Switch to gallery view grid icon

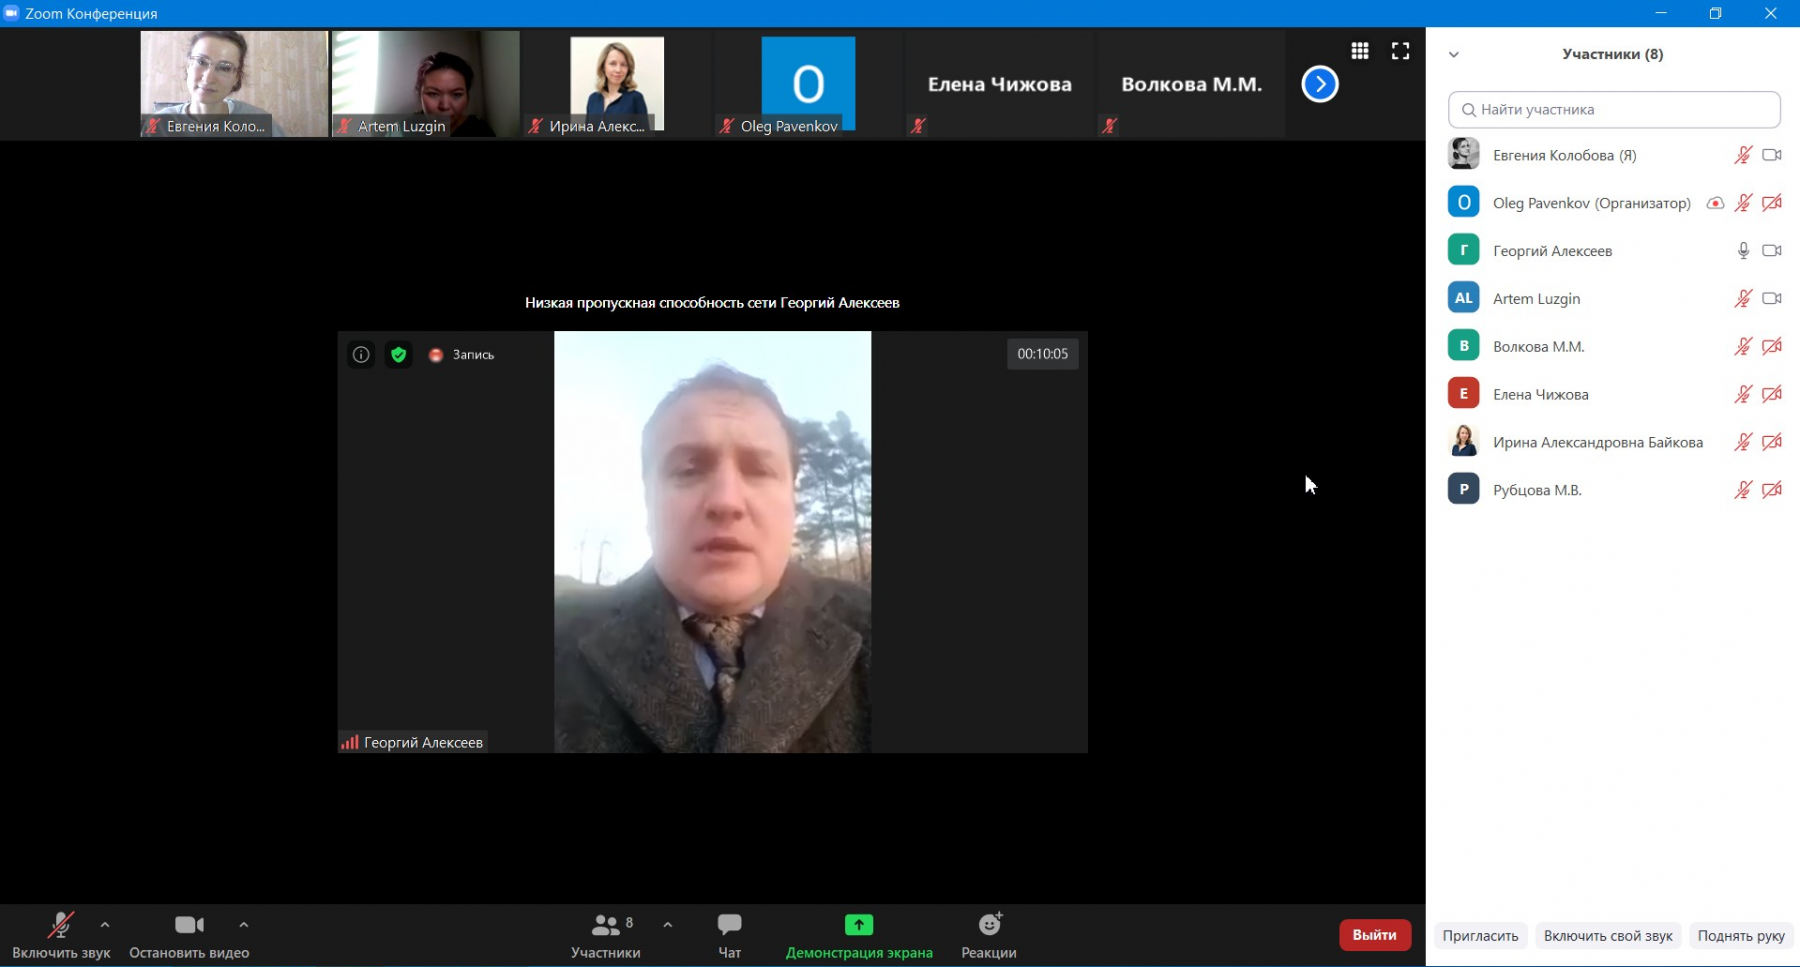point(1360,51)
